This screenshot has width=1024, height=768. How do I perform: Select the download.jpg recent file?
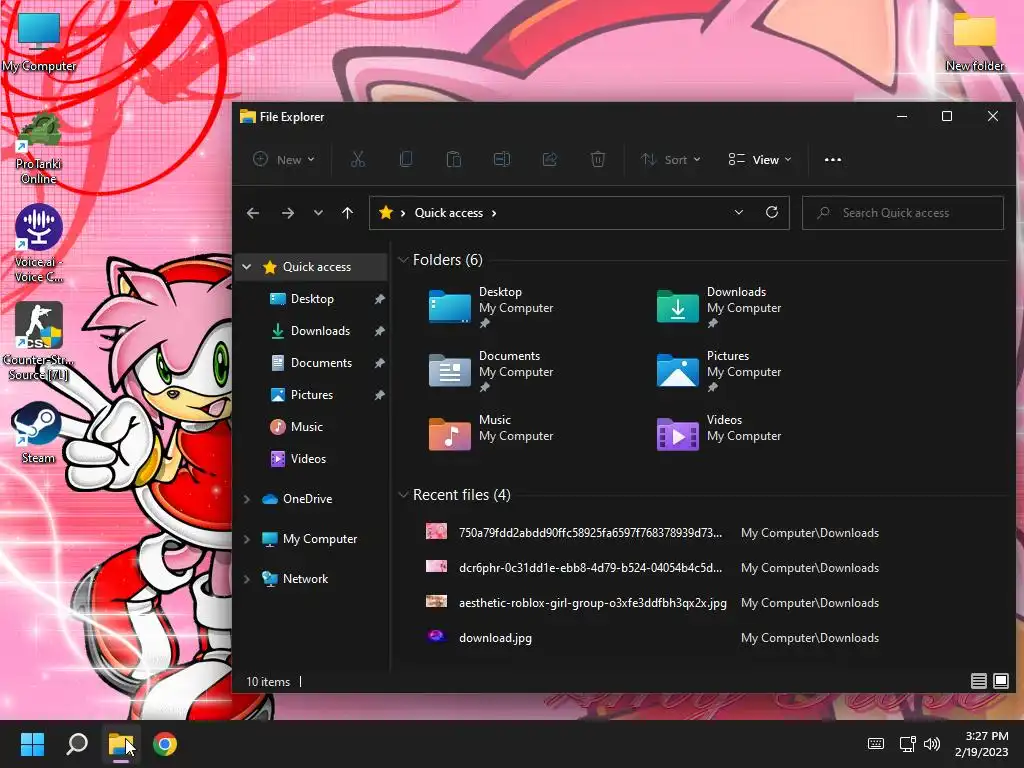pos(652,637)
